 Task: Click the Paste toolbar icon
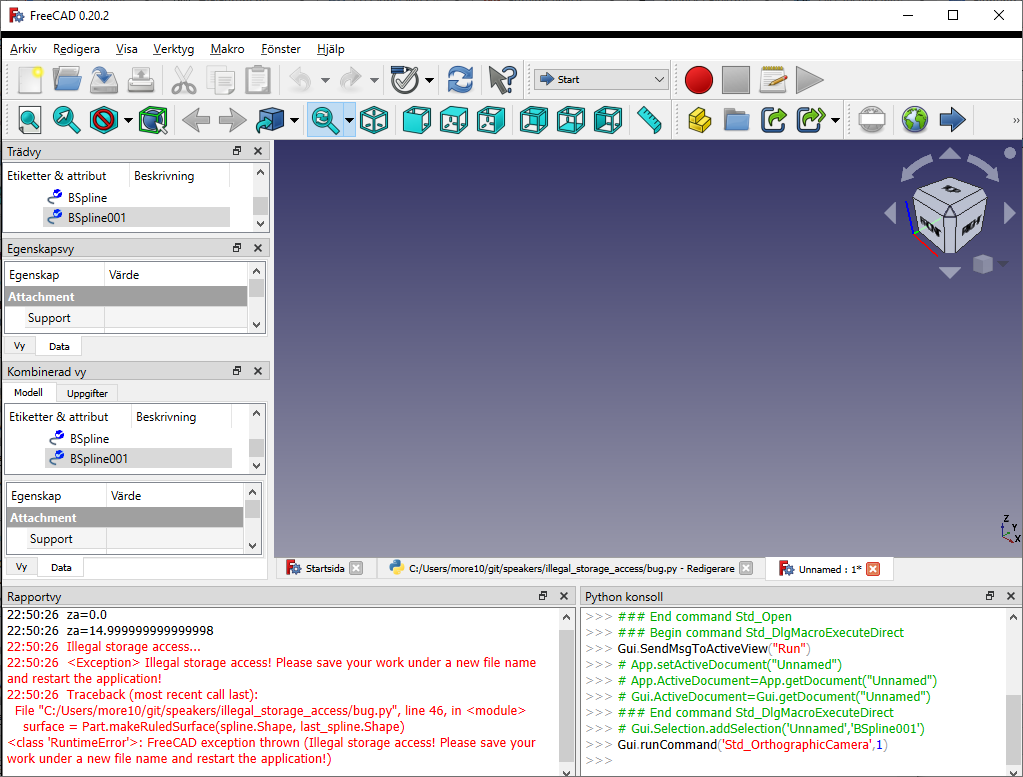(256, 80)
